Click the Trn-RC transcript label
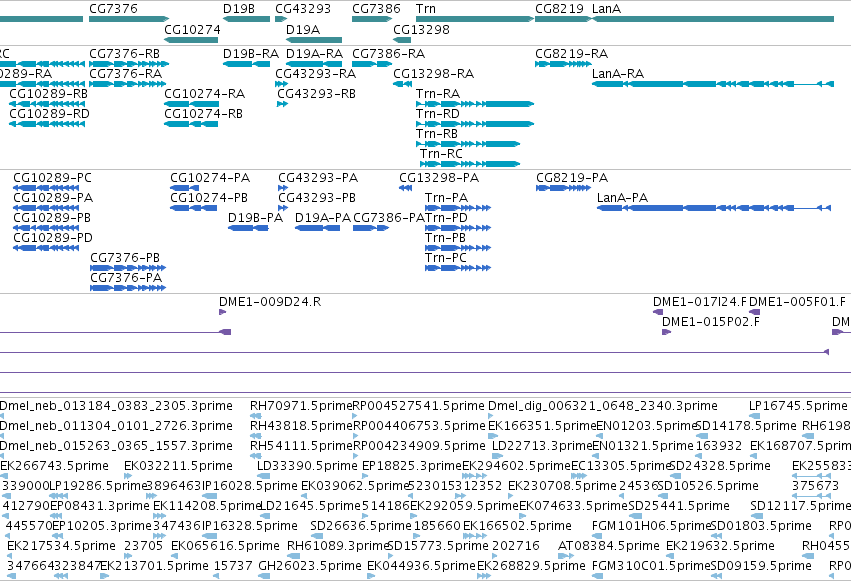This screenshot has width=851, height=581. (x=441, y=154)
